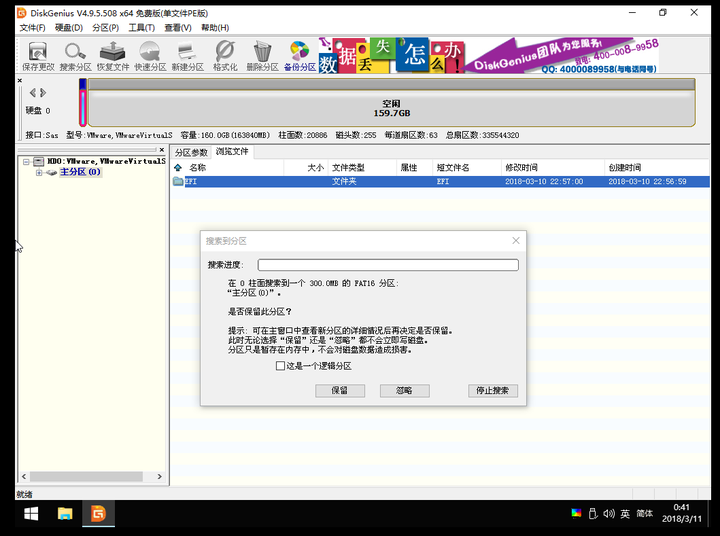Image resolution: width=720 pixels, height=536 pixels.
Task: Go to next disk with right arrow
Action: pyautogui.click(x=43, y=93)
